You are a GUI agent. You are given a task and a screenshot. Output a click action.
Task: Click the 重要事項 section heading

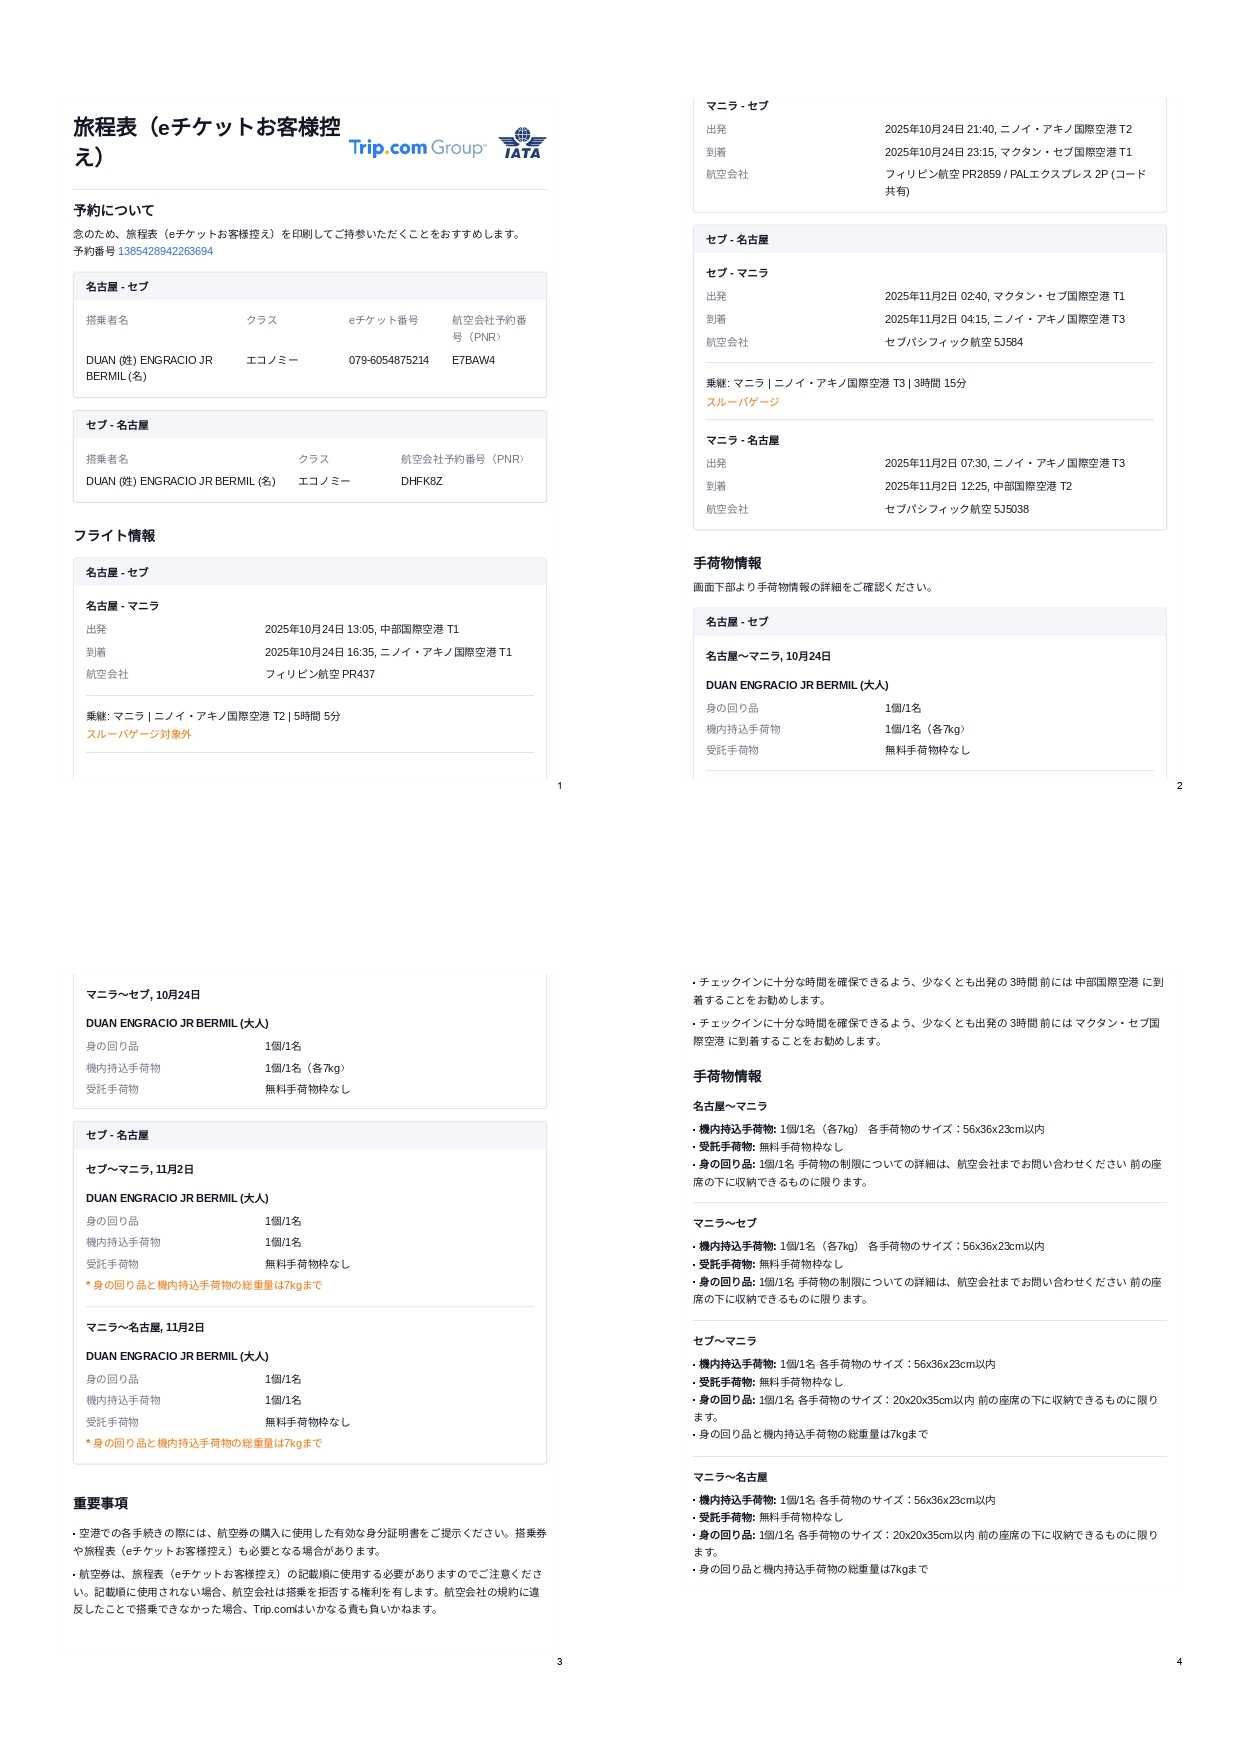click(100, 1503)
